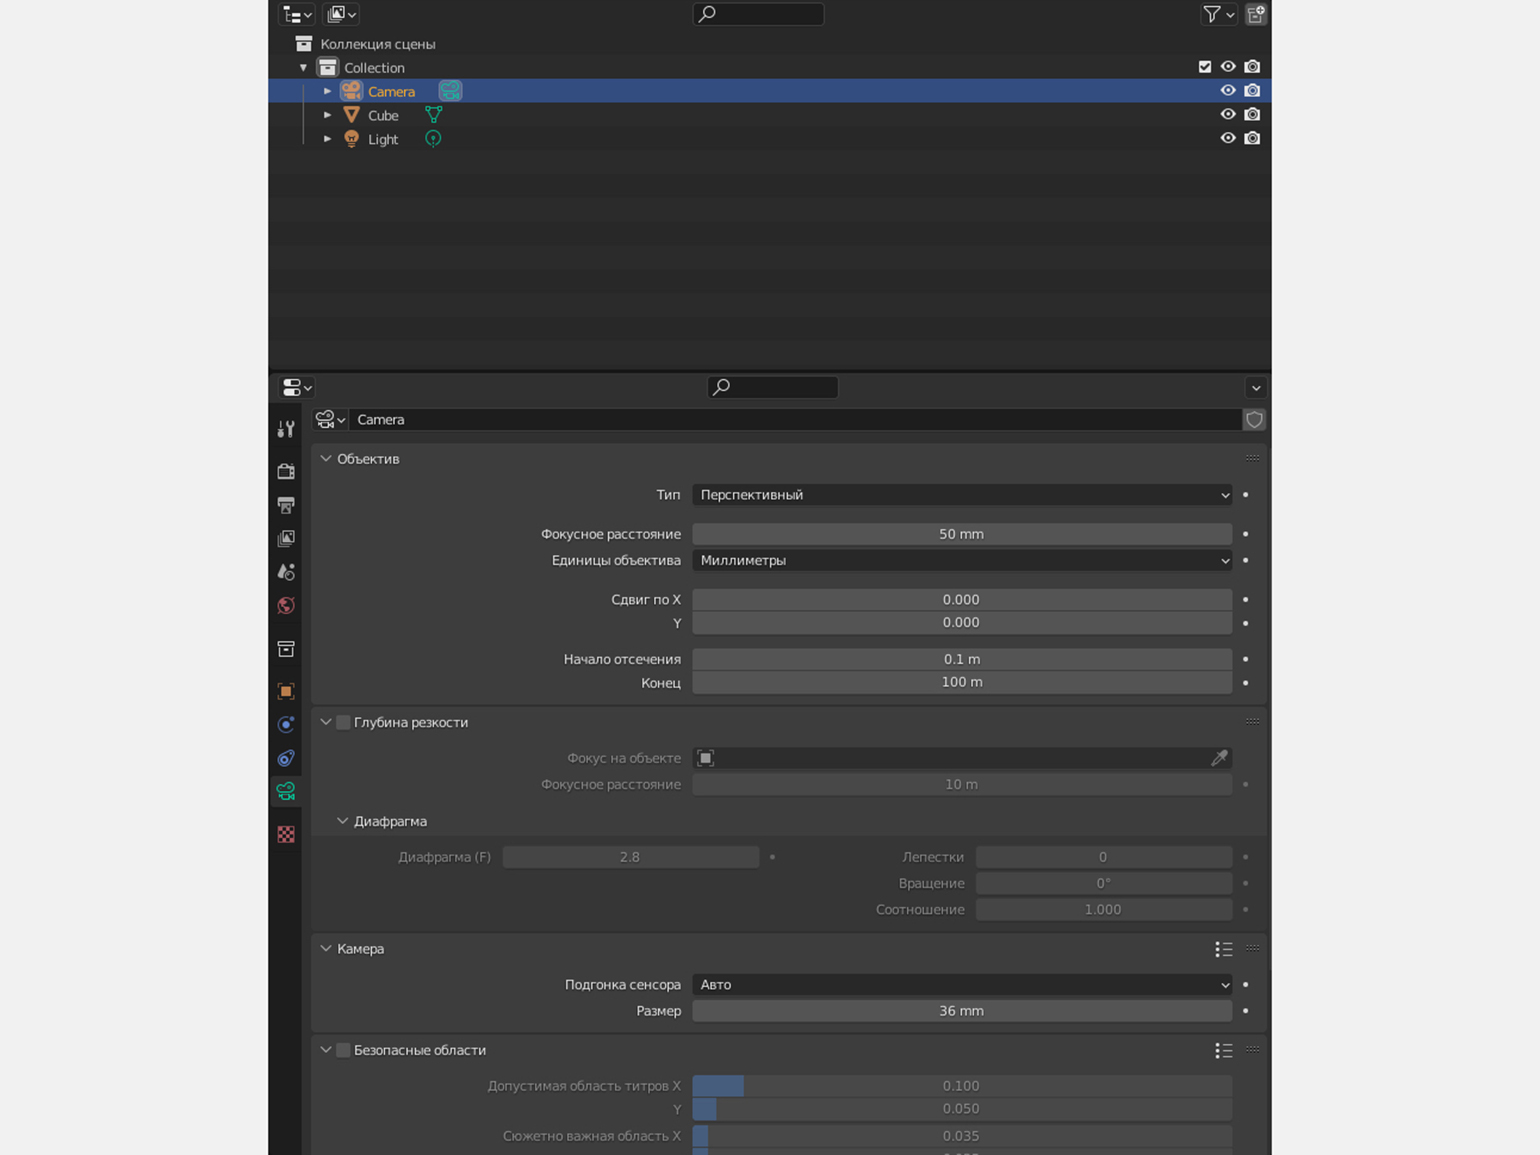This screenshot has width=1540, height=1155.
Task: Enable the Безопасные области checkbox
Action: 343,1050
